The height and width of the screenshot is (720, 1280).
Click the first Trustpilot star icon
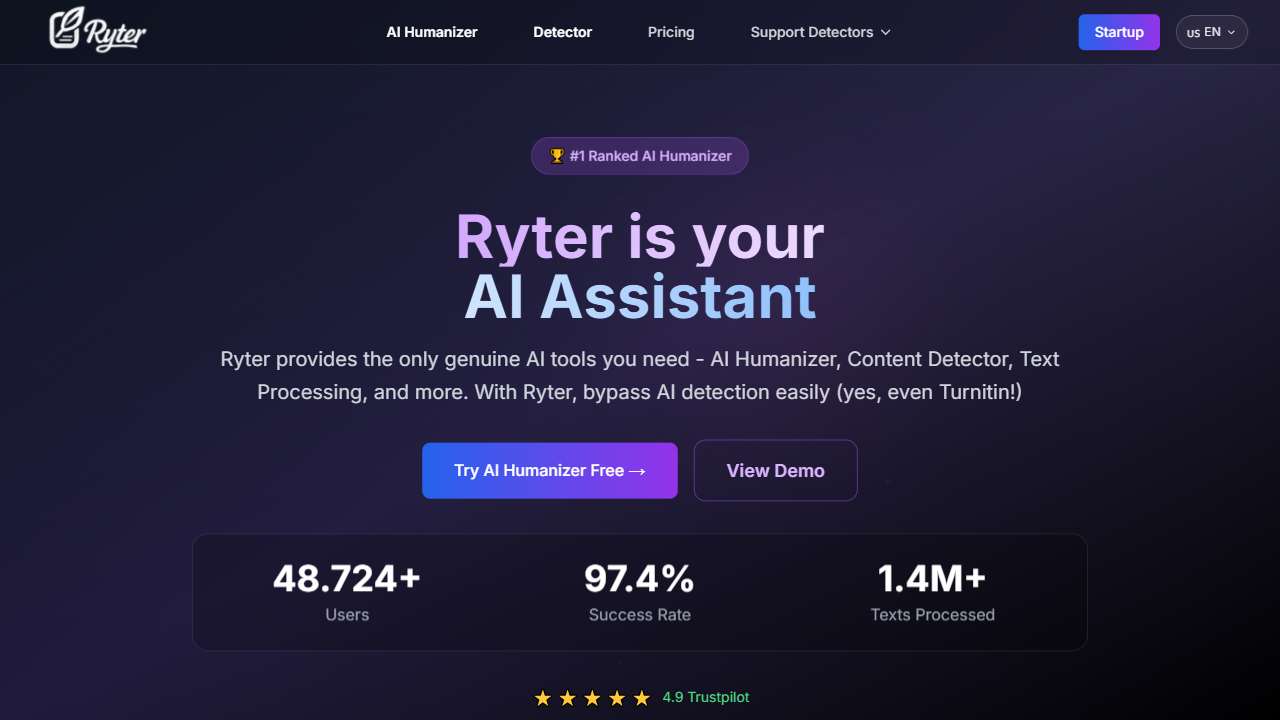[x=543, y=698]
